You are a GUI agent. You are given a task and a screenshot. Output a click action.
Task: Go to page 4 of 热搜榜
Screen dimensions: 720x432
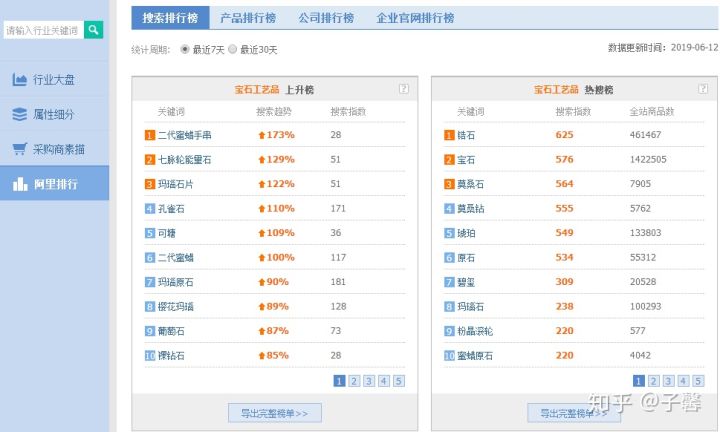click(x=683, y=381)
